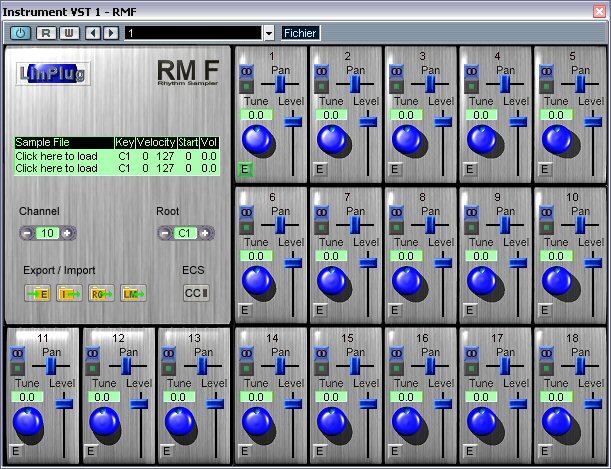Toggle the loop icon on pad 15
611x469 pixels.
pyautogui.click(x=321, y=354)
